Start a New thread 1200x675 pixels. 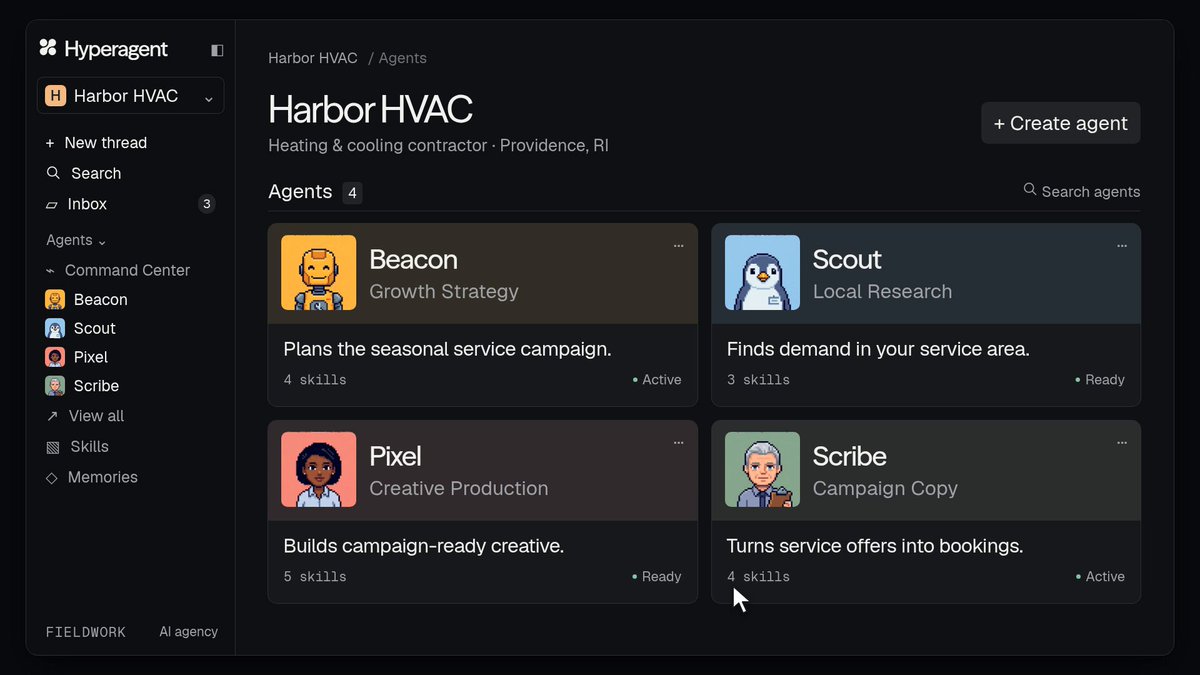[x=96, y=143]
